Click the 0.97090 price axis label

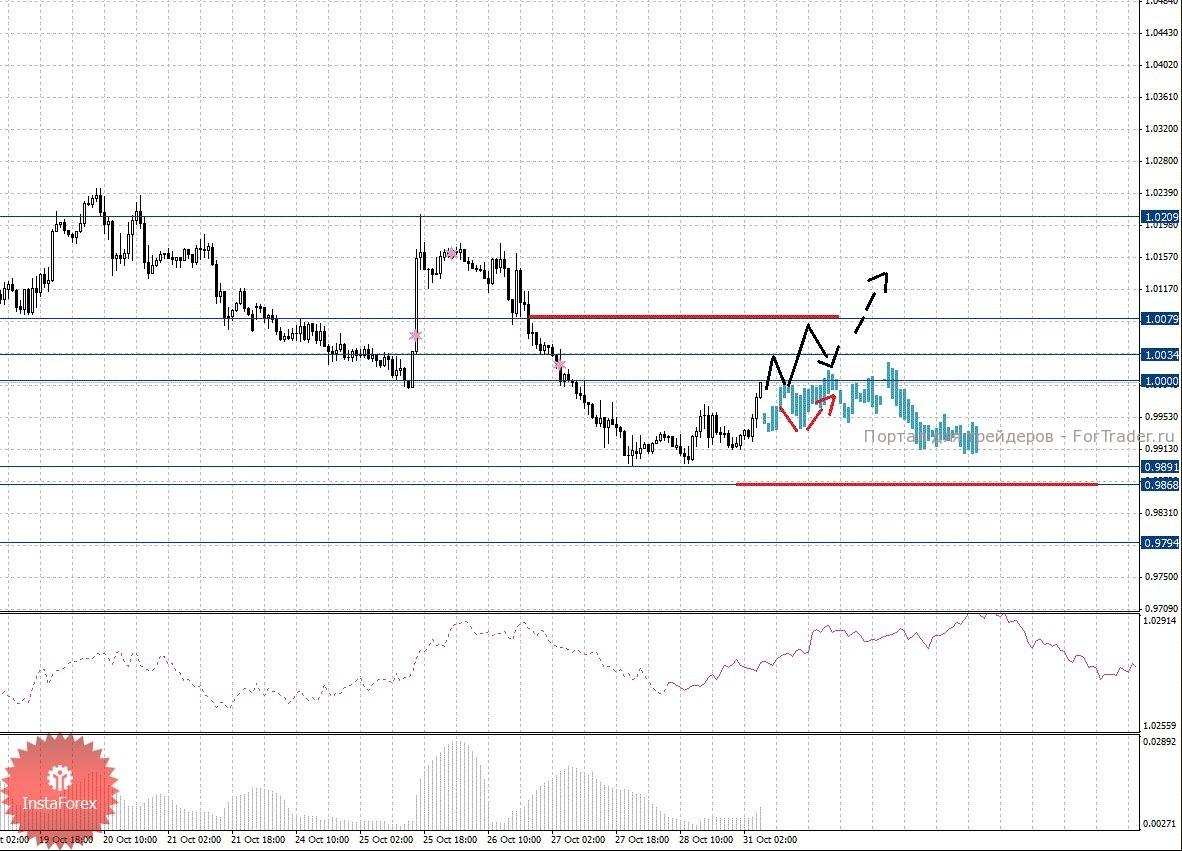[x=1161, y=608]
